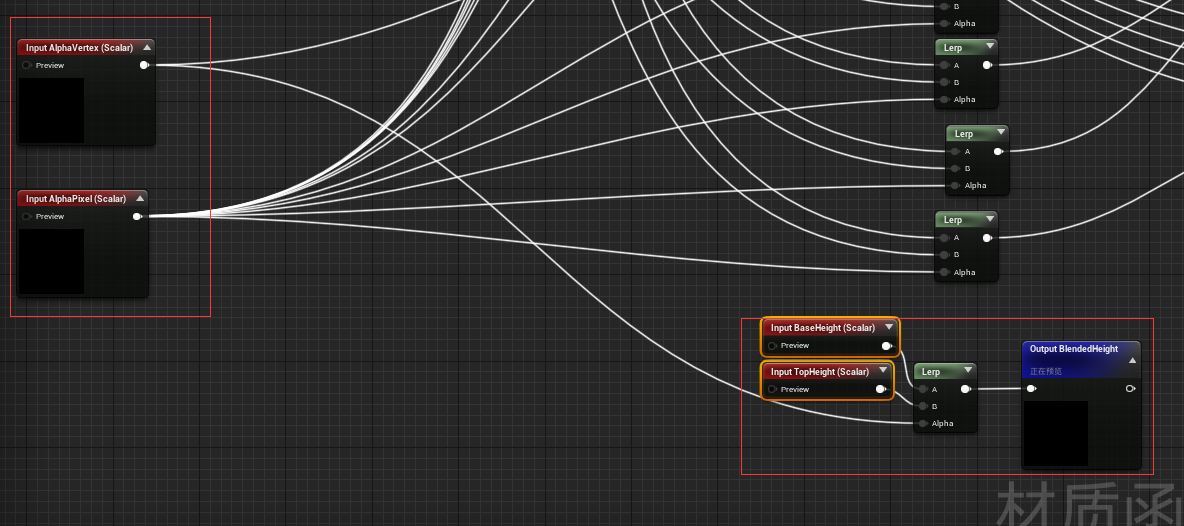
Task: Click the output pin of Input BaseHeight
Action: tap(886, 346)
